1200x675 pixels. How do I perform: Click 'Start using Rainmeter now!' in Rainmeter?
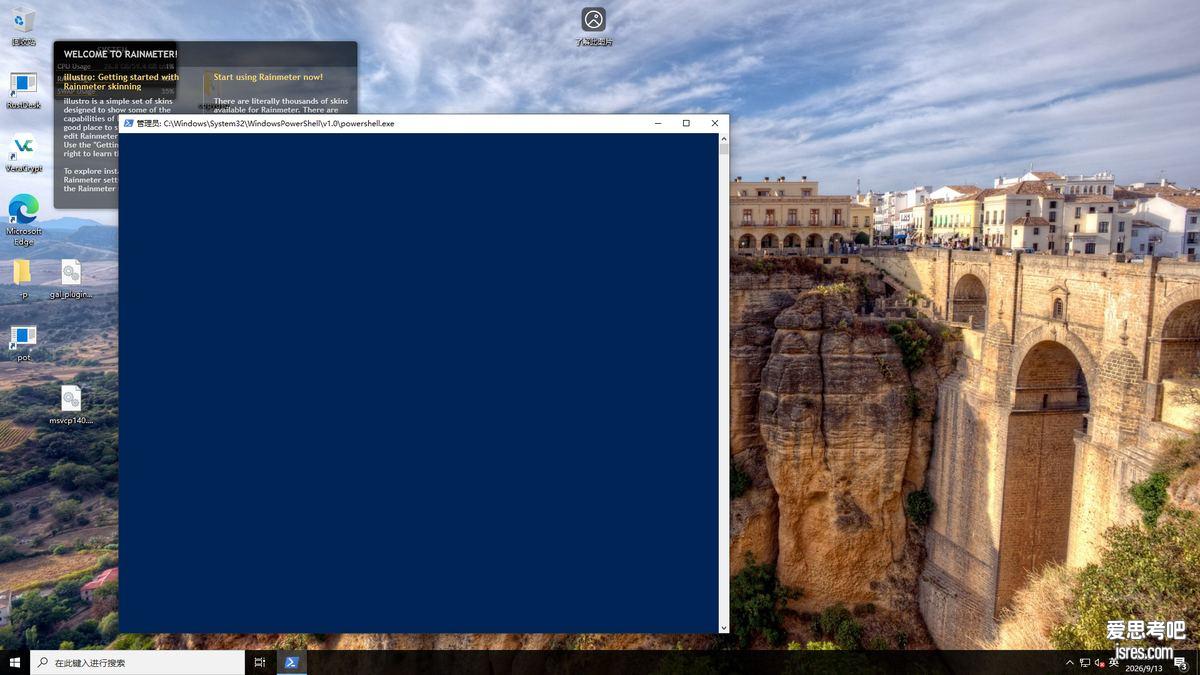(x=268, y=77)
